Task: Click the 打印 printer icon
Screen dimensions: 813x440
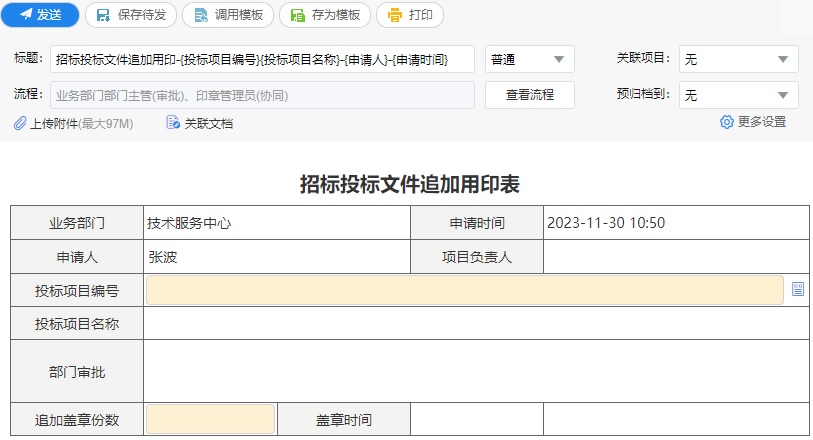Action: coord(395,16)
